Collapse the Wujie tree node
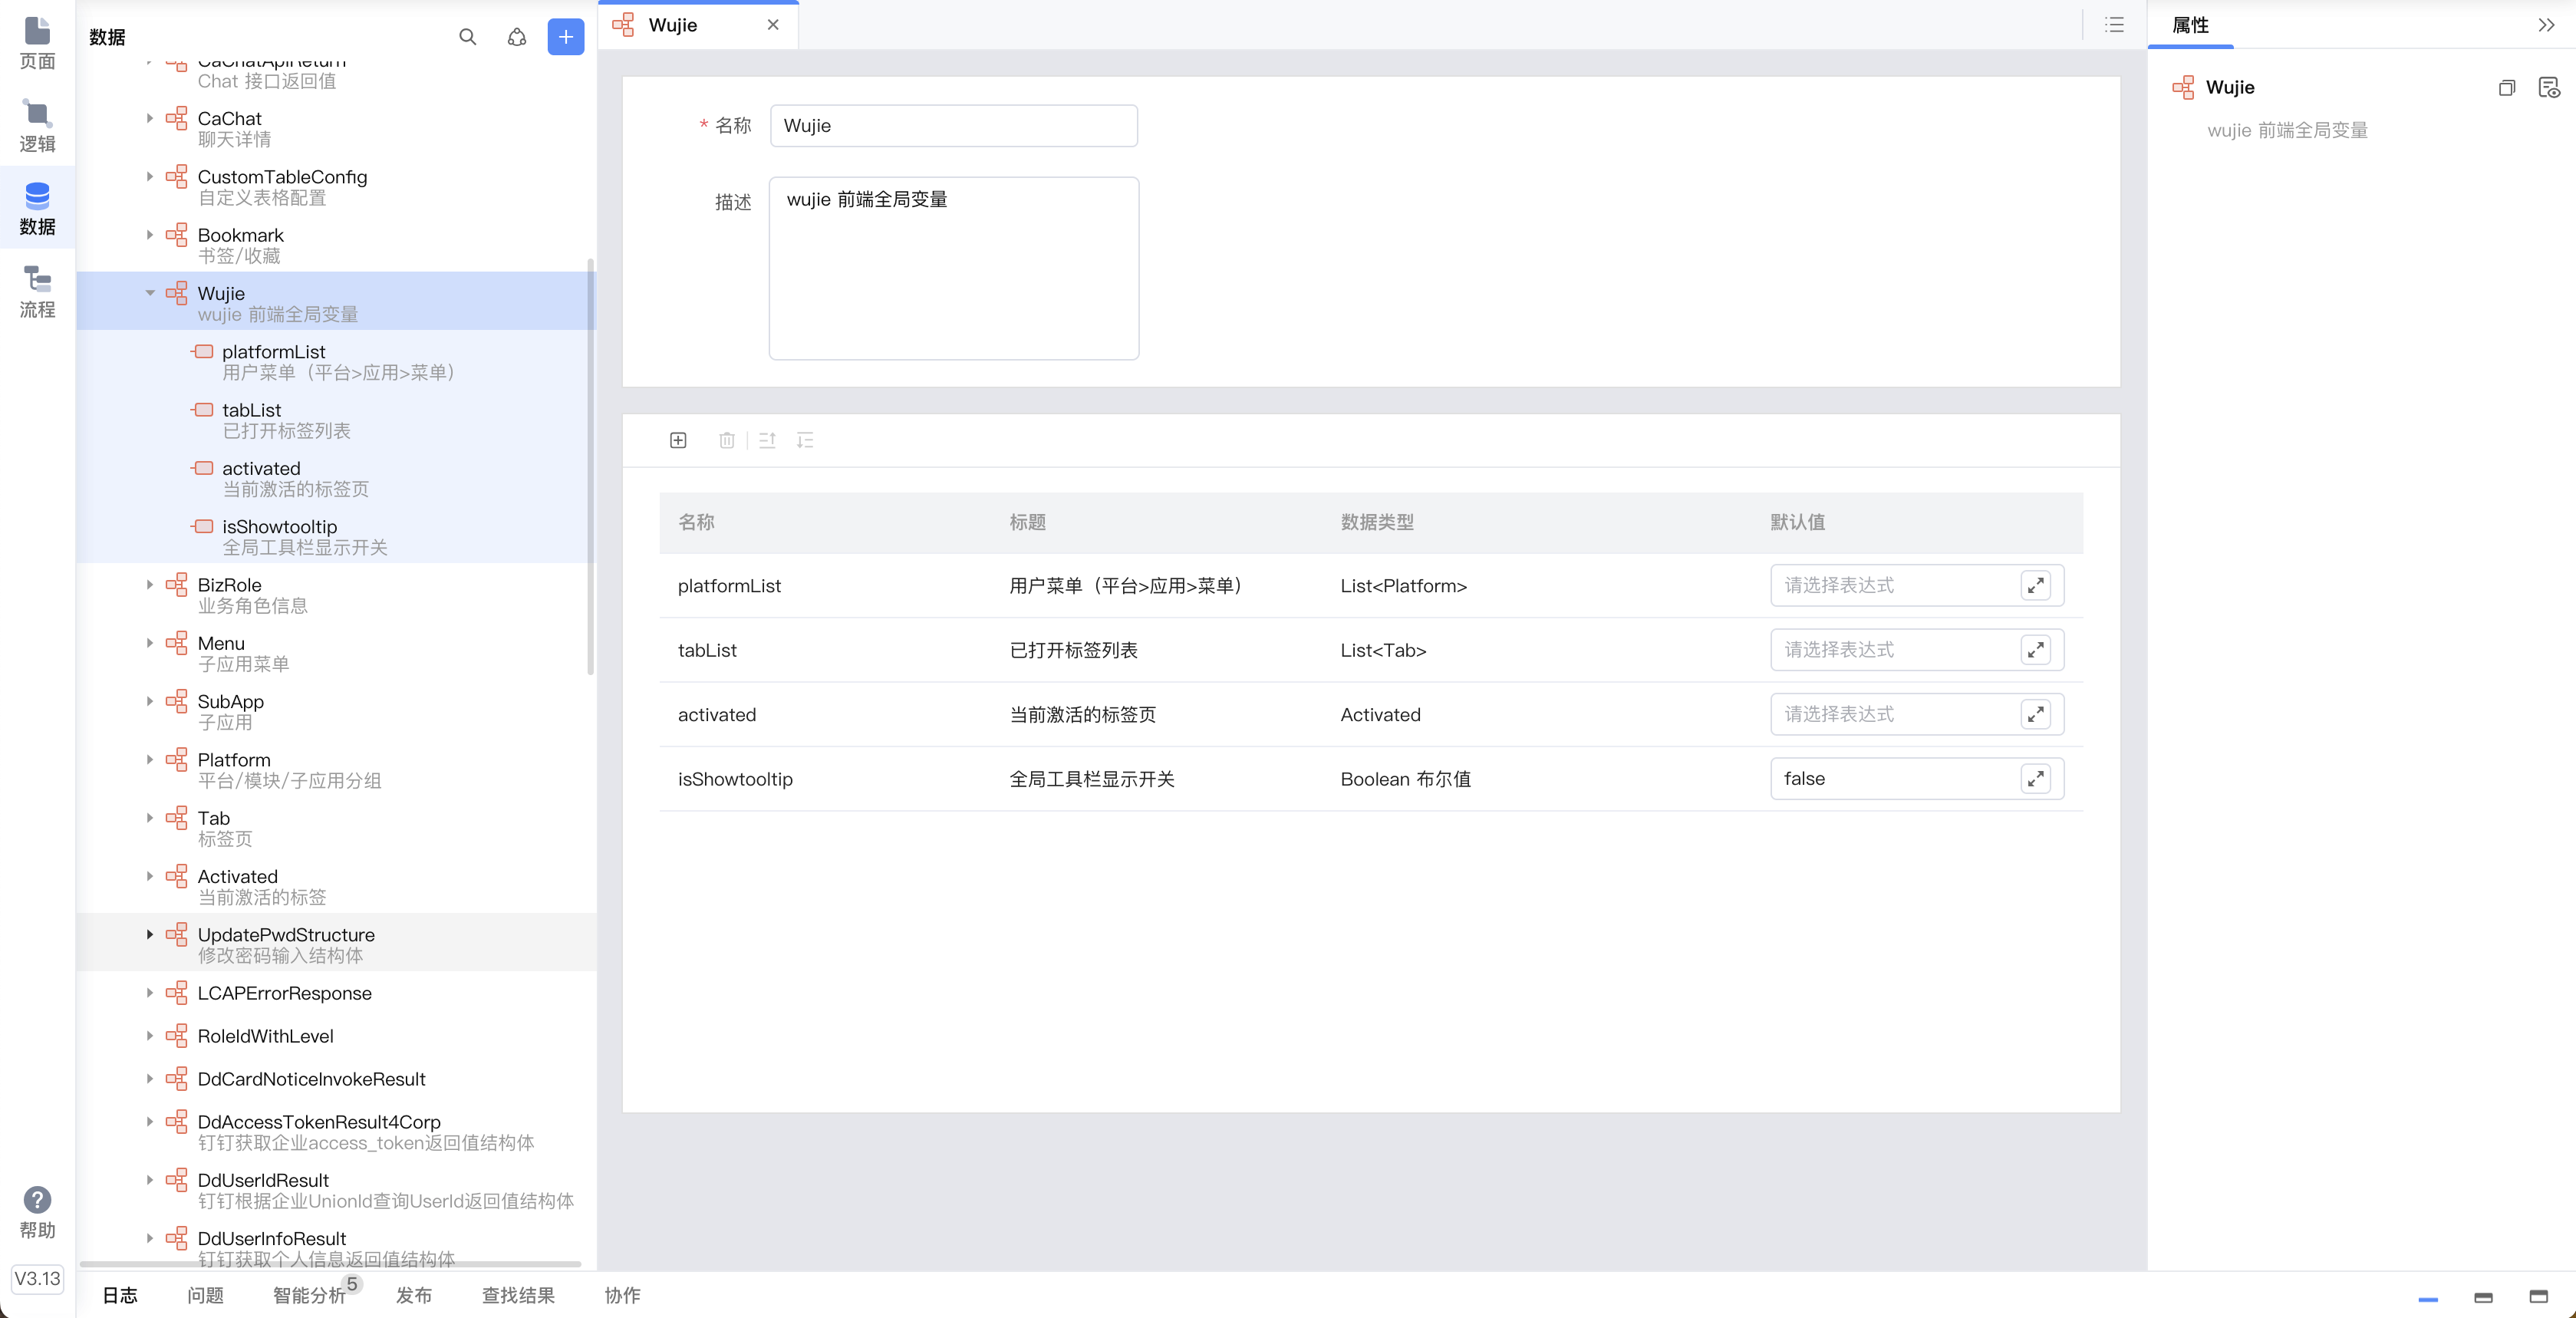The width and height of the screenshot is (2576, 1318). tap(150, 293)
